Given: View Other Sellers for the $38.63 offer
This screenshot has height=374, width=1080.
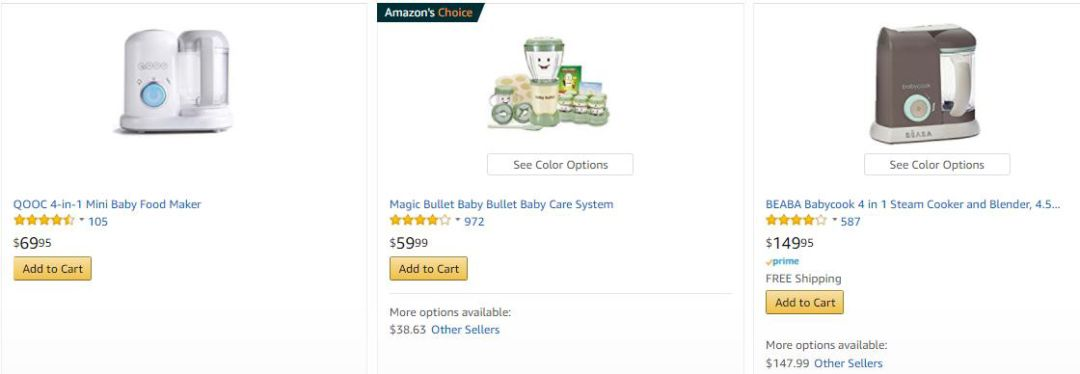Looking at the screenshot, I should [x=466, y=330].
